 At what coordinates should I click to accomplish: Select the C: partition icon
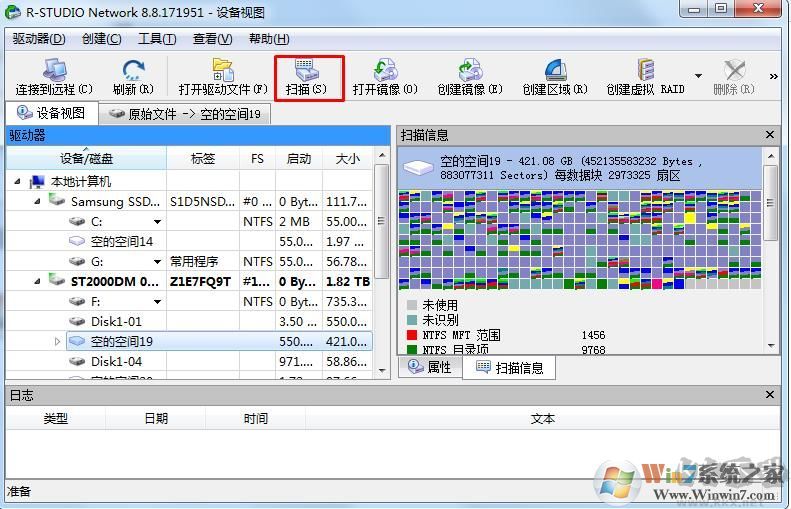[77, 221]
